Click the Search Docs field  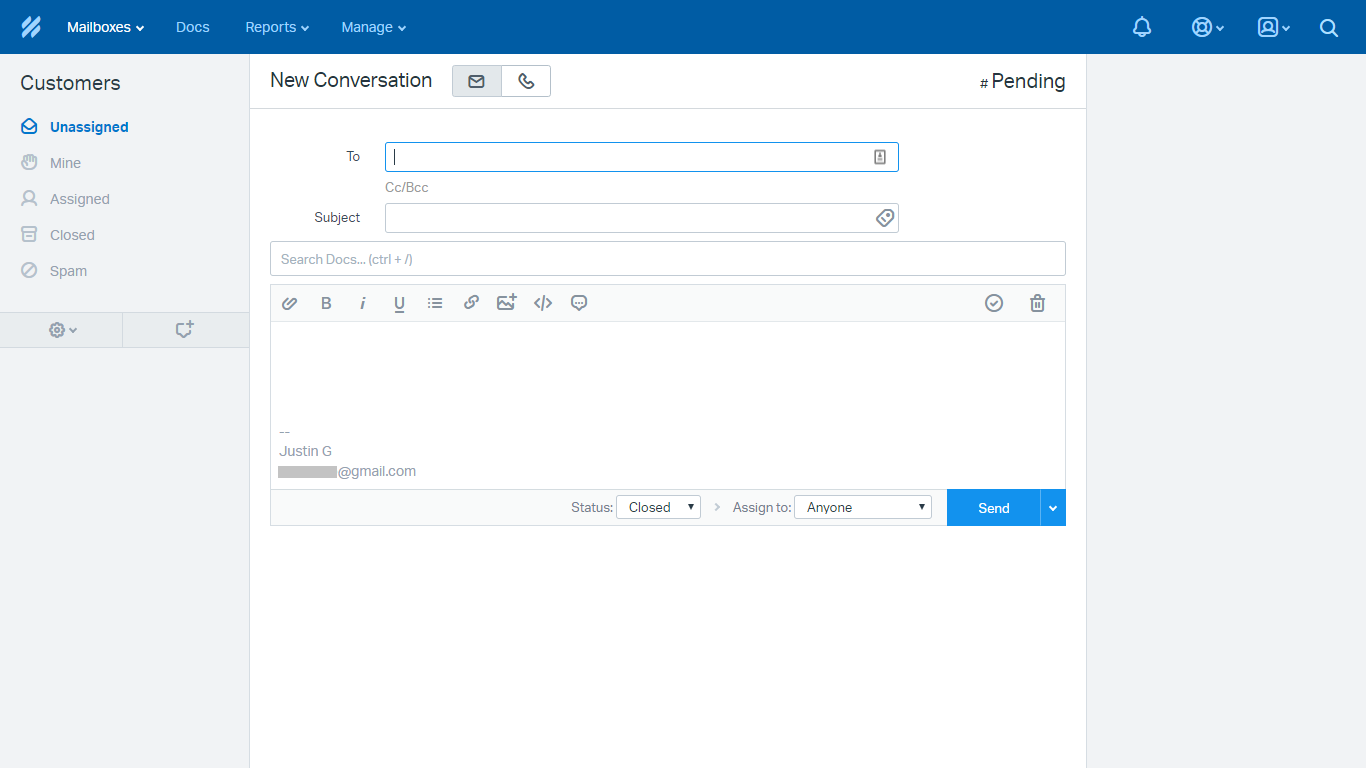point(668,259)
